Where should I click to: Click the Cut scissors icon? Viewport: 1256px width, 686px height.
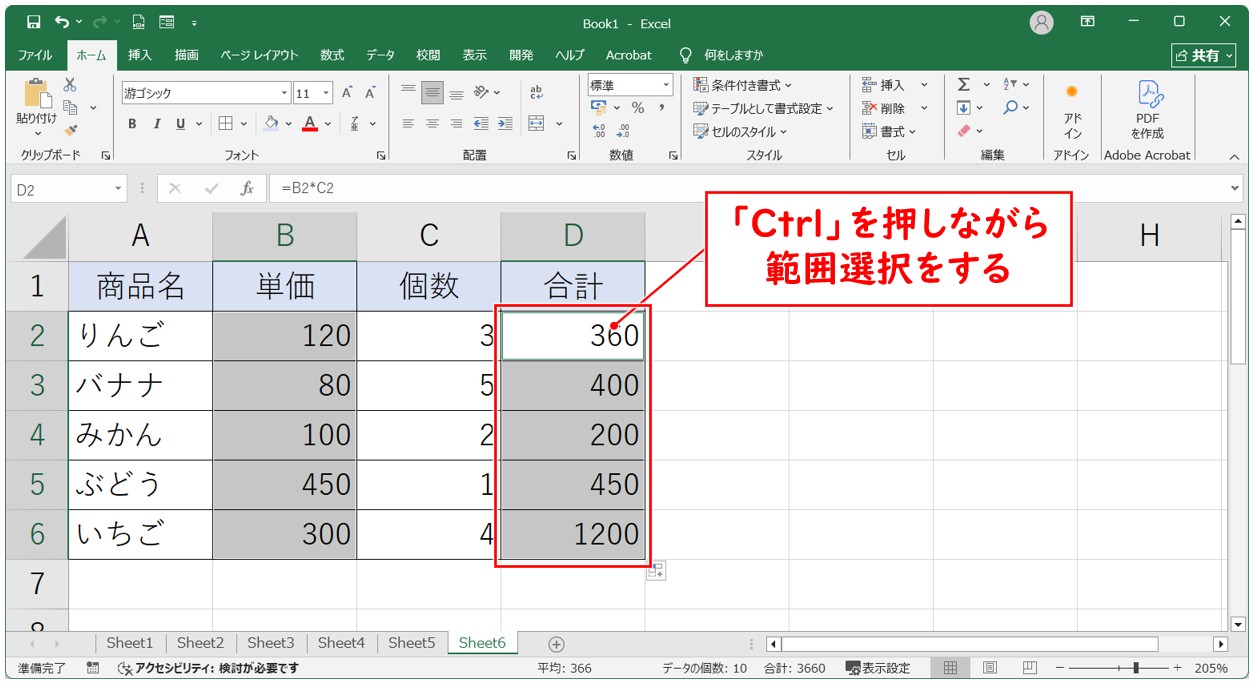[70, 86]
